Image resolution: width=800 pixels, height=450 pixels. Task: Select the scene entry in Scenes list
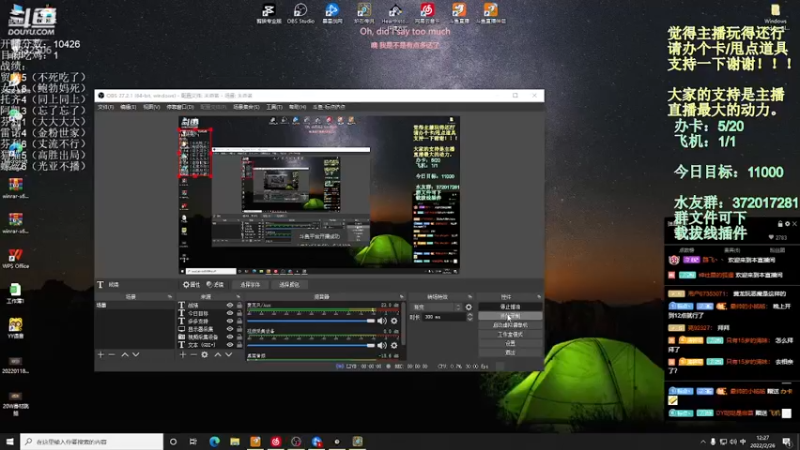click(x=135, y=305)
